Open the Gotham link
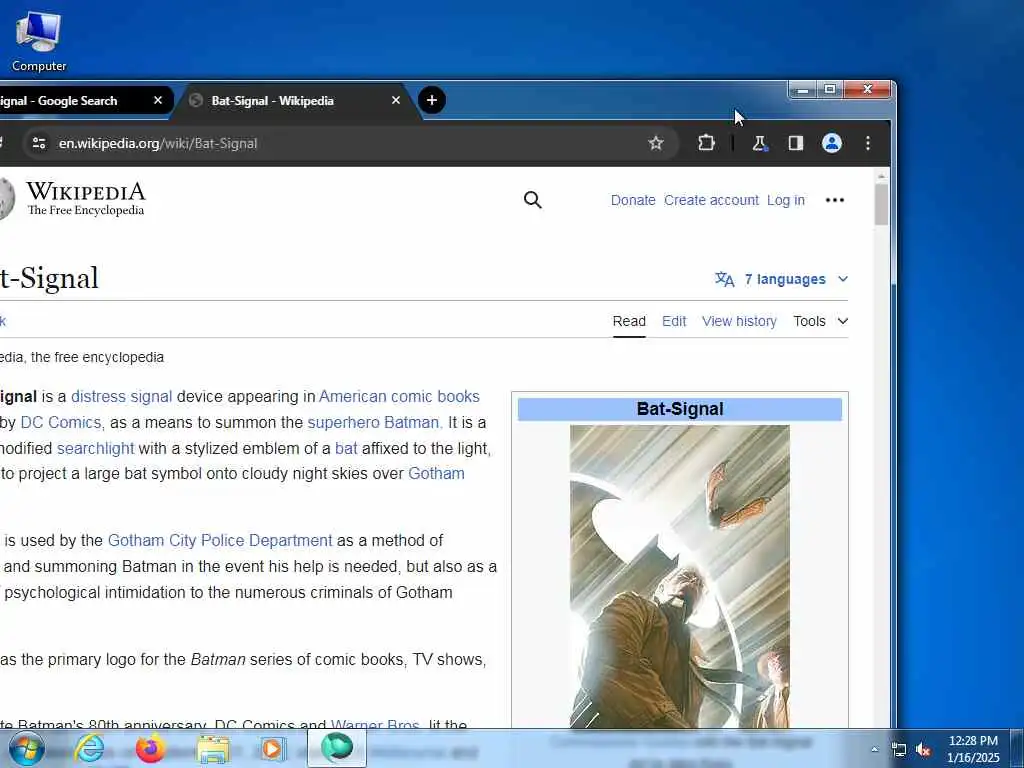Screen dimensions: 1024x768 click(x=436, y=473)
